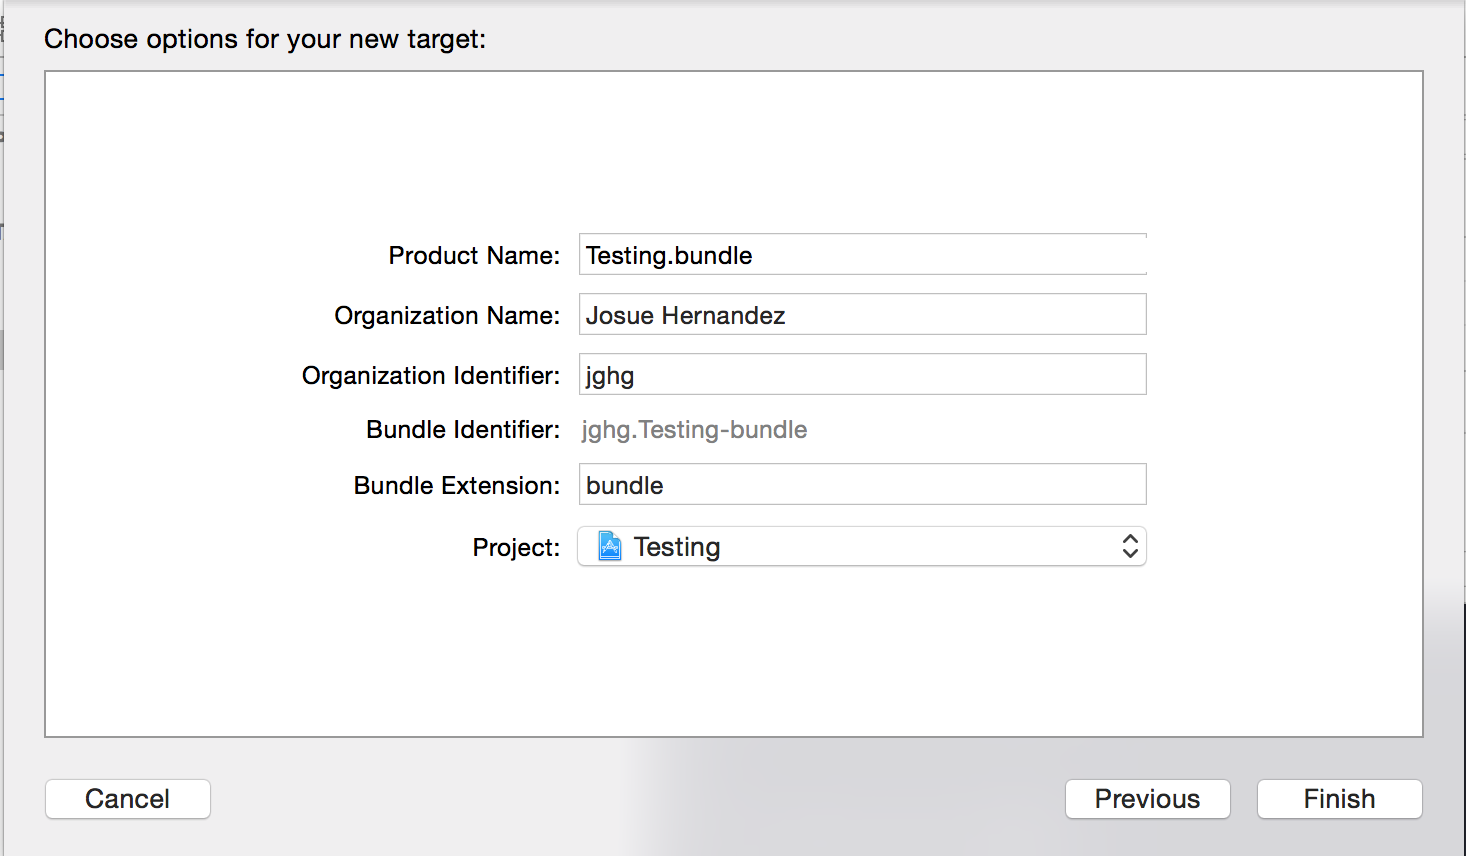The image size is (1466, 856).
Task: Edit the Organization Identifier field
Action: [862, 374]
